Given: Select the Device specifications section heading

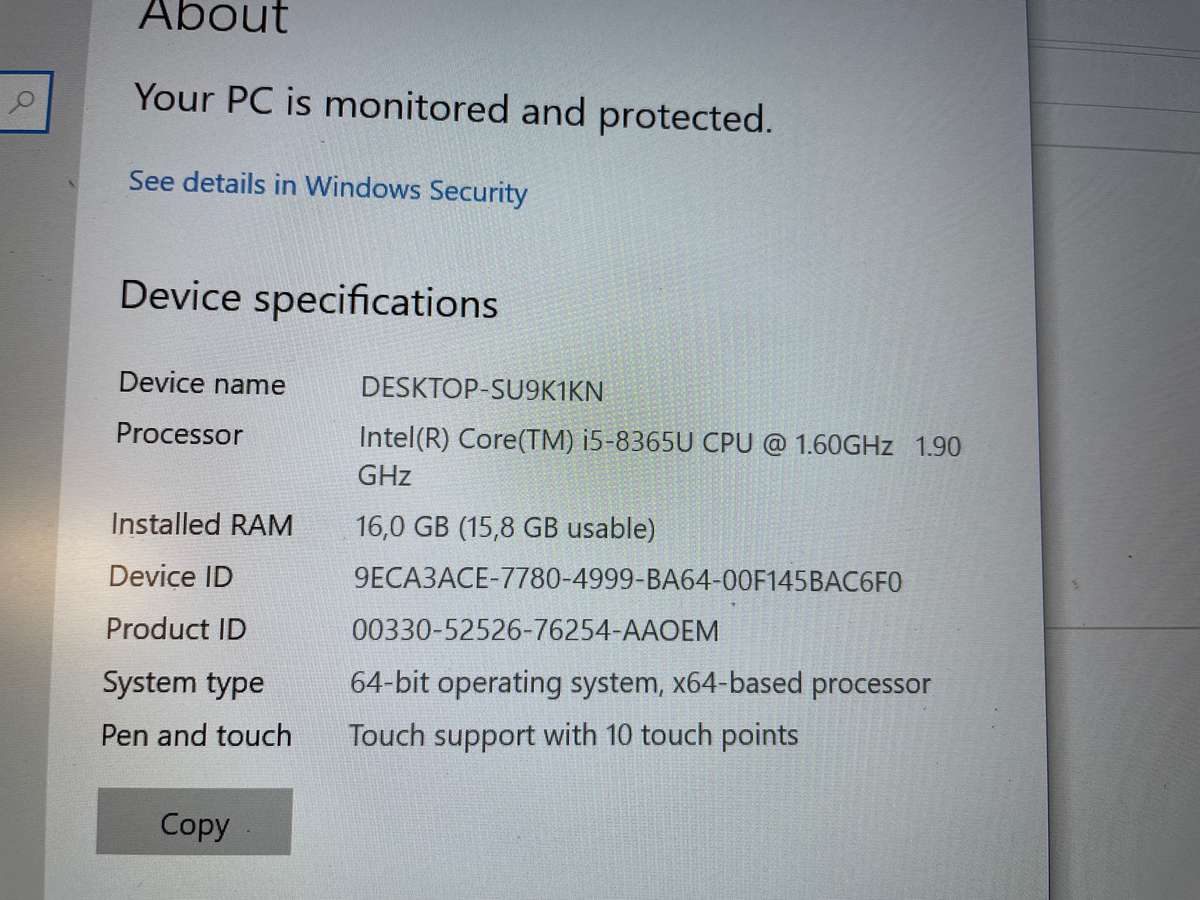Looking at the screenshot, I should coord(308,300).
